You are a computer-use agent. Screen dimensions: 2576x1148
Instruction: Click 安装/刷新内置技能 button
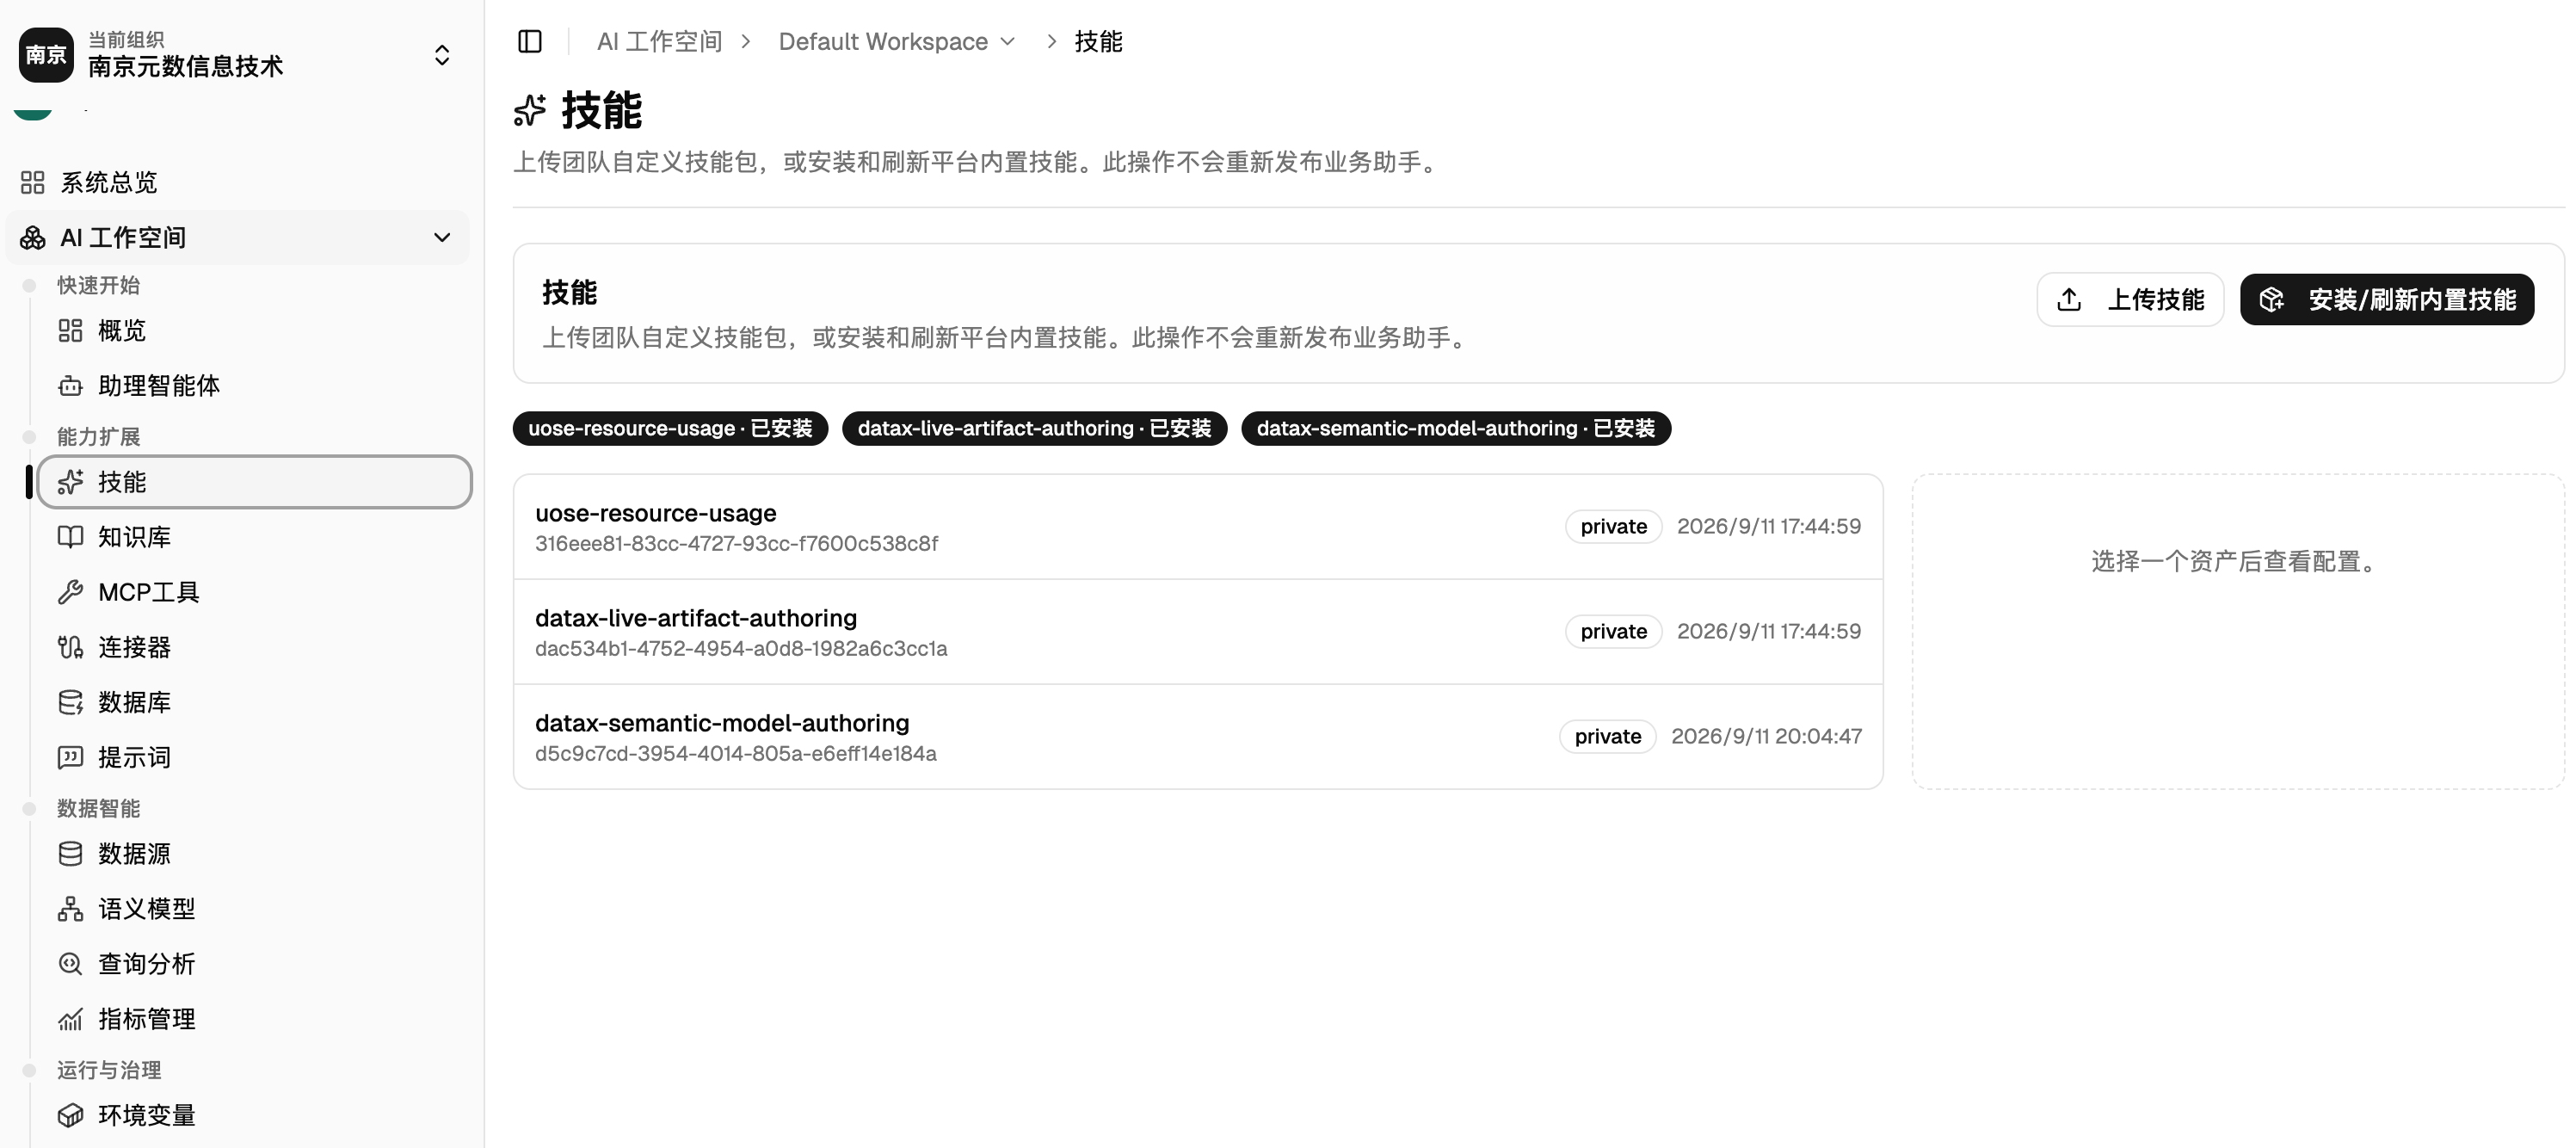(x=2387, y=299)
